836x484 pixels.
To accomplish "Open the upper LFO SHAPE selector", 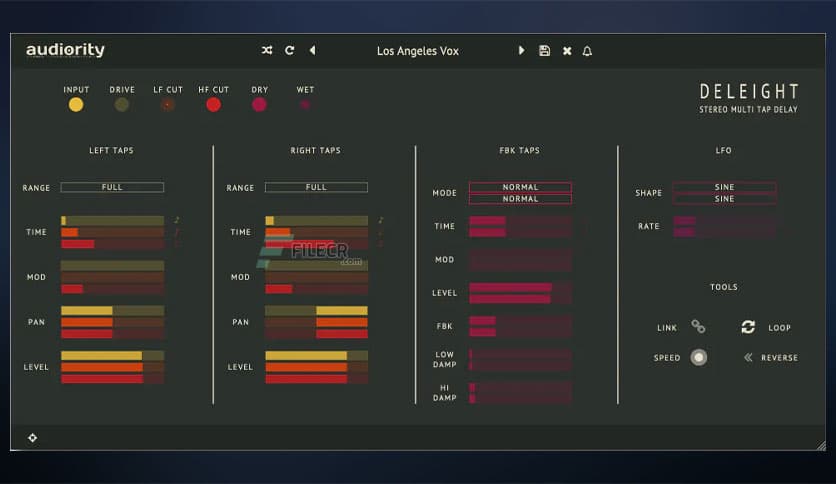I will (724, 187).
